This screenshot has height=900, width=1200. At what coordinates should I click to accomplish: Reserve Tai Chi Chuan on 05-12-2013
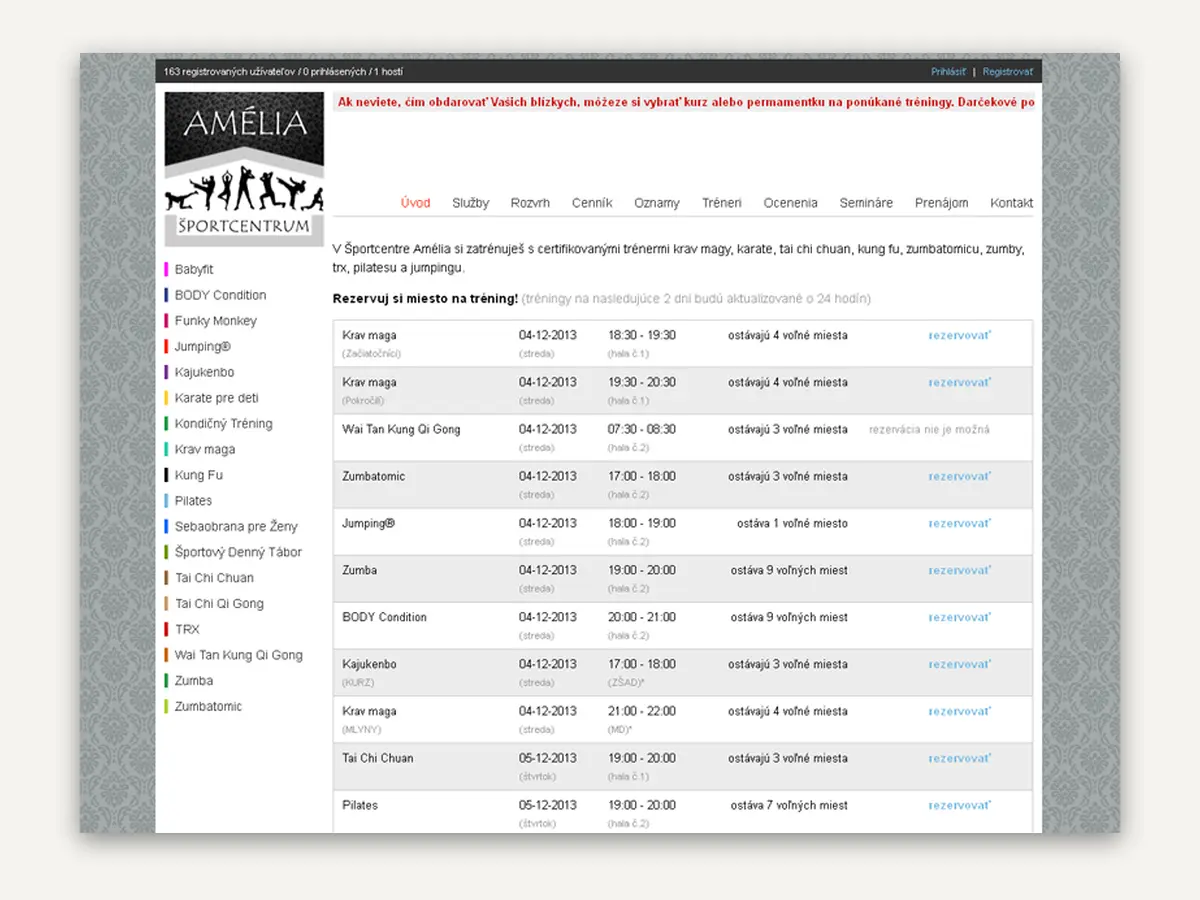960,758
